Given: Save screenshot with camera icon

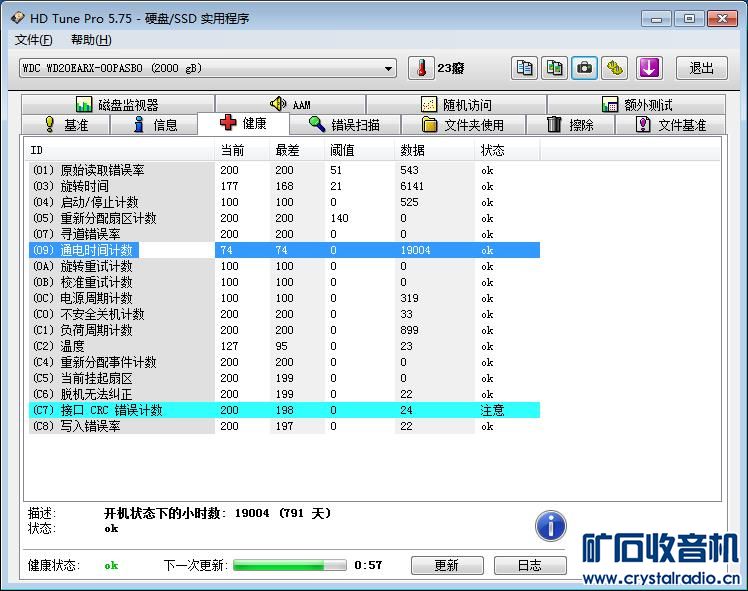Looking at the screenshot, I should (584, 68).
